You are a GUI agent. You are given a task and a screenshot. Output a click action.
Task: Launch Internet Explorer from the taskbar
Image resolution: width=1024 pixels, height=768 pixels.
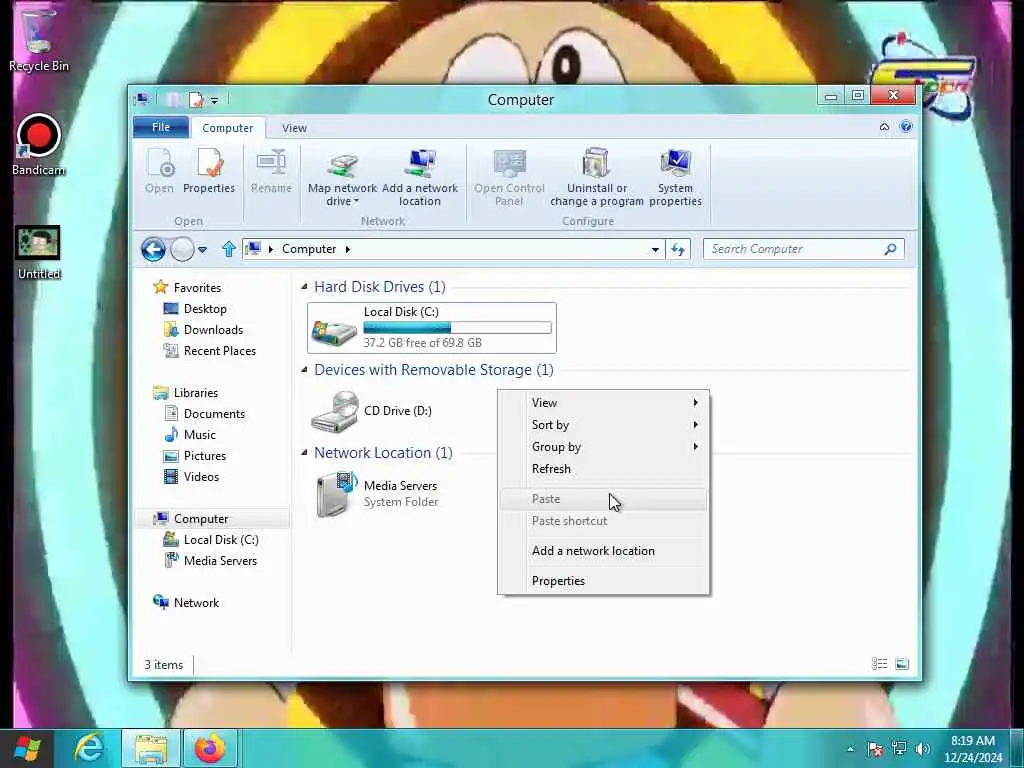click(x=88, y=748)
